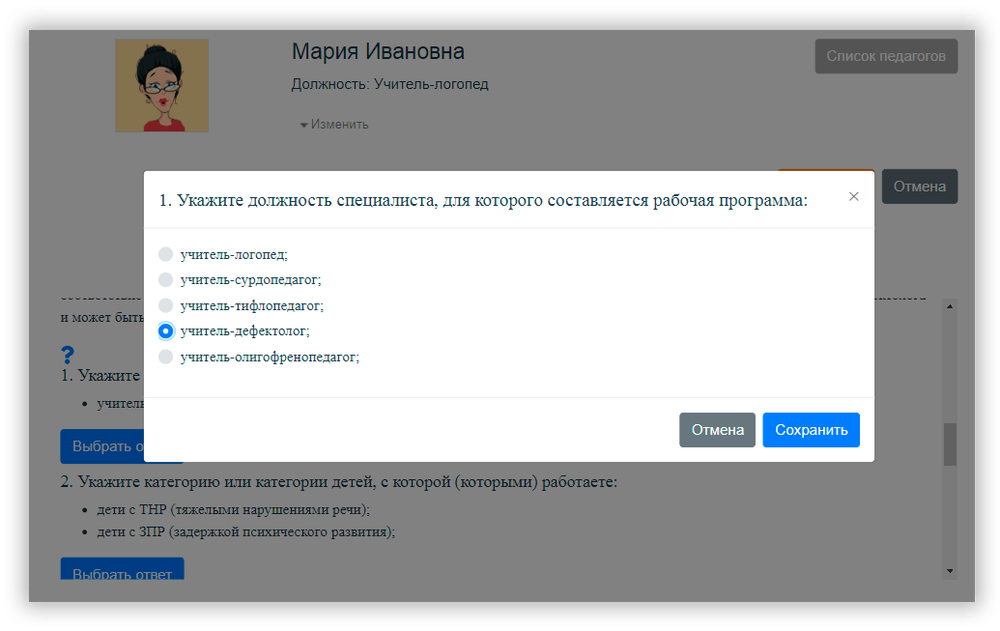The width and height of the screenshot is (1000, 631).
Task: Close the dialog with the X icon
Action: pos(853,197)
